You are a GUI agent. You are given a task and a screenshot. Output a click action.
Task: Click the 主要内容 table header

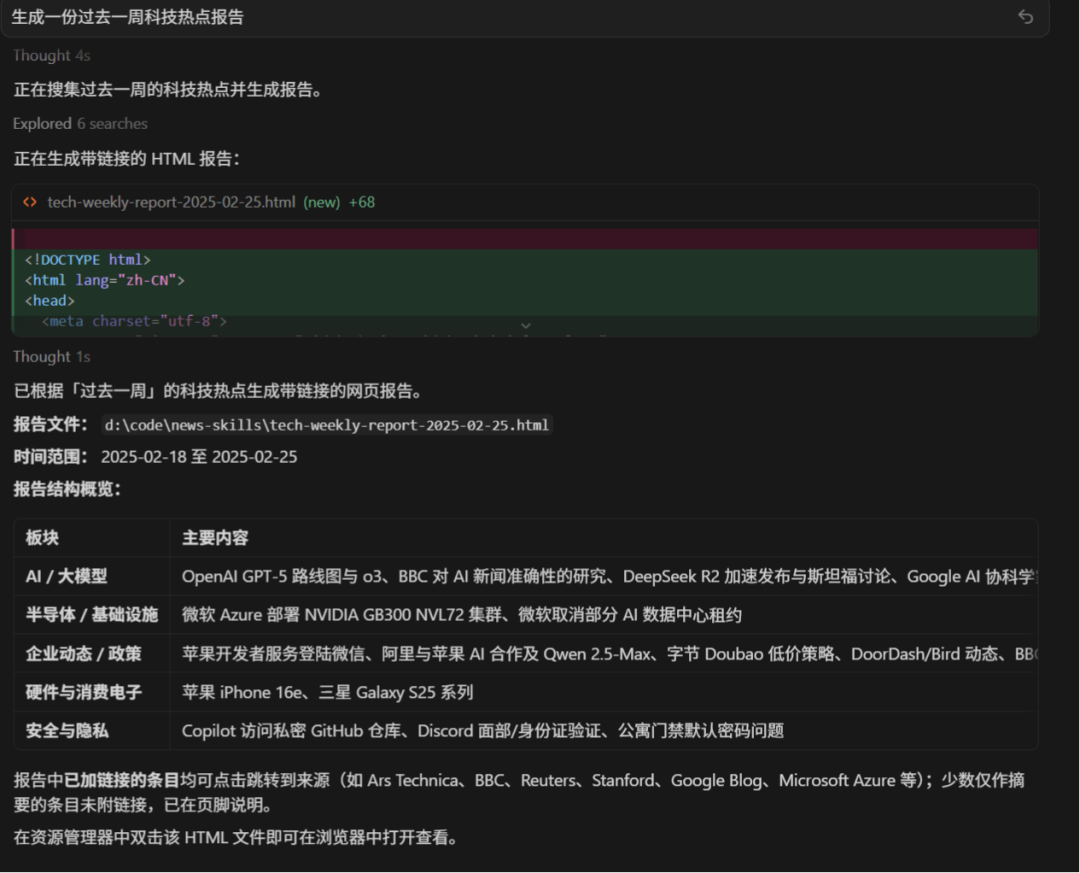[215, 538]
